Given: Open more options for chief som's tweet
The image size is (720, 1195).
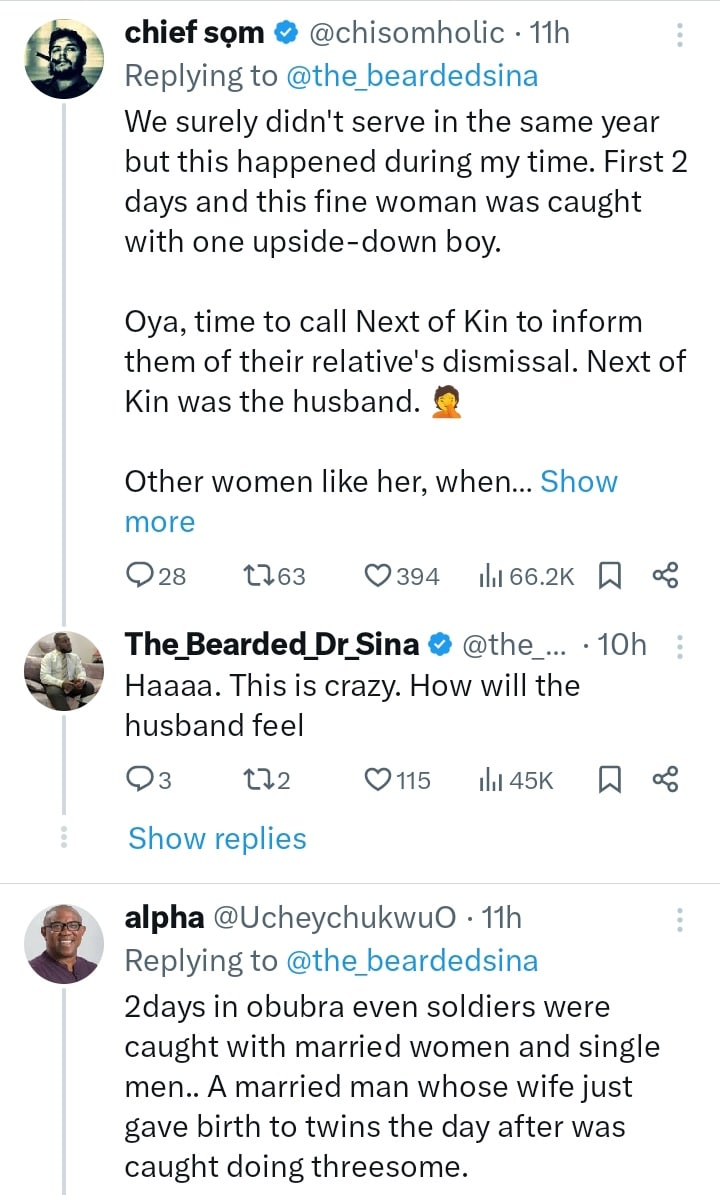Looking at the screenshot, I should point(680,35).
